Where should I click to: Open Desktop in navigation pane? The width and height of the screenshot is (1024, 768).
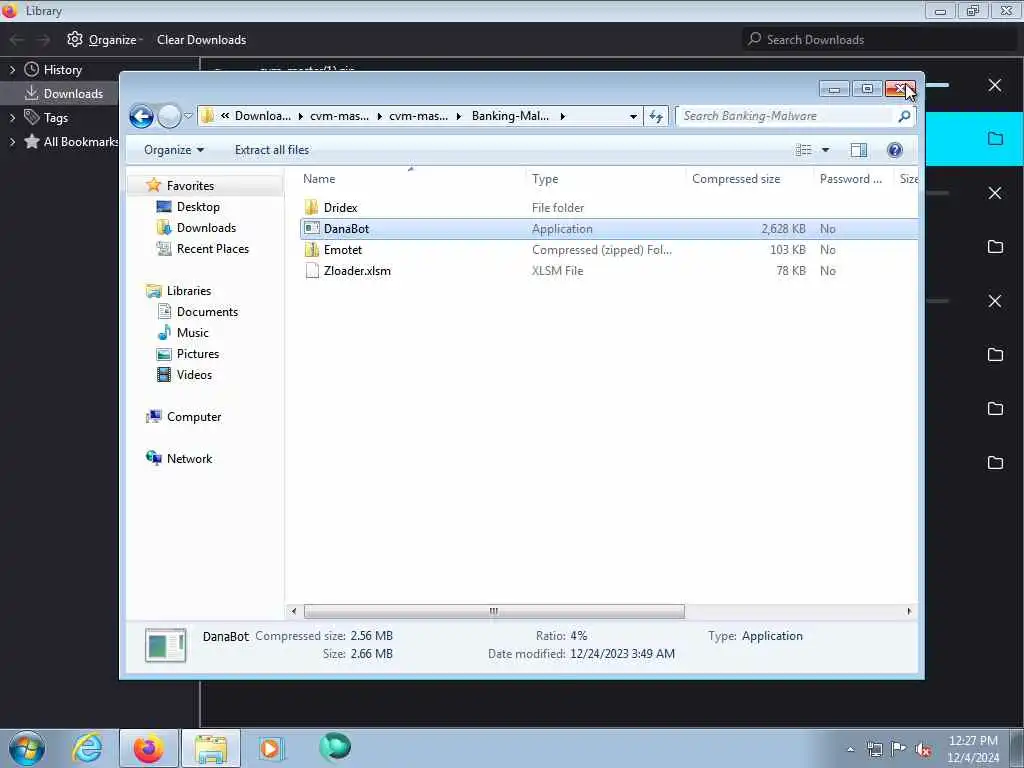[198, 206]
